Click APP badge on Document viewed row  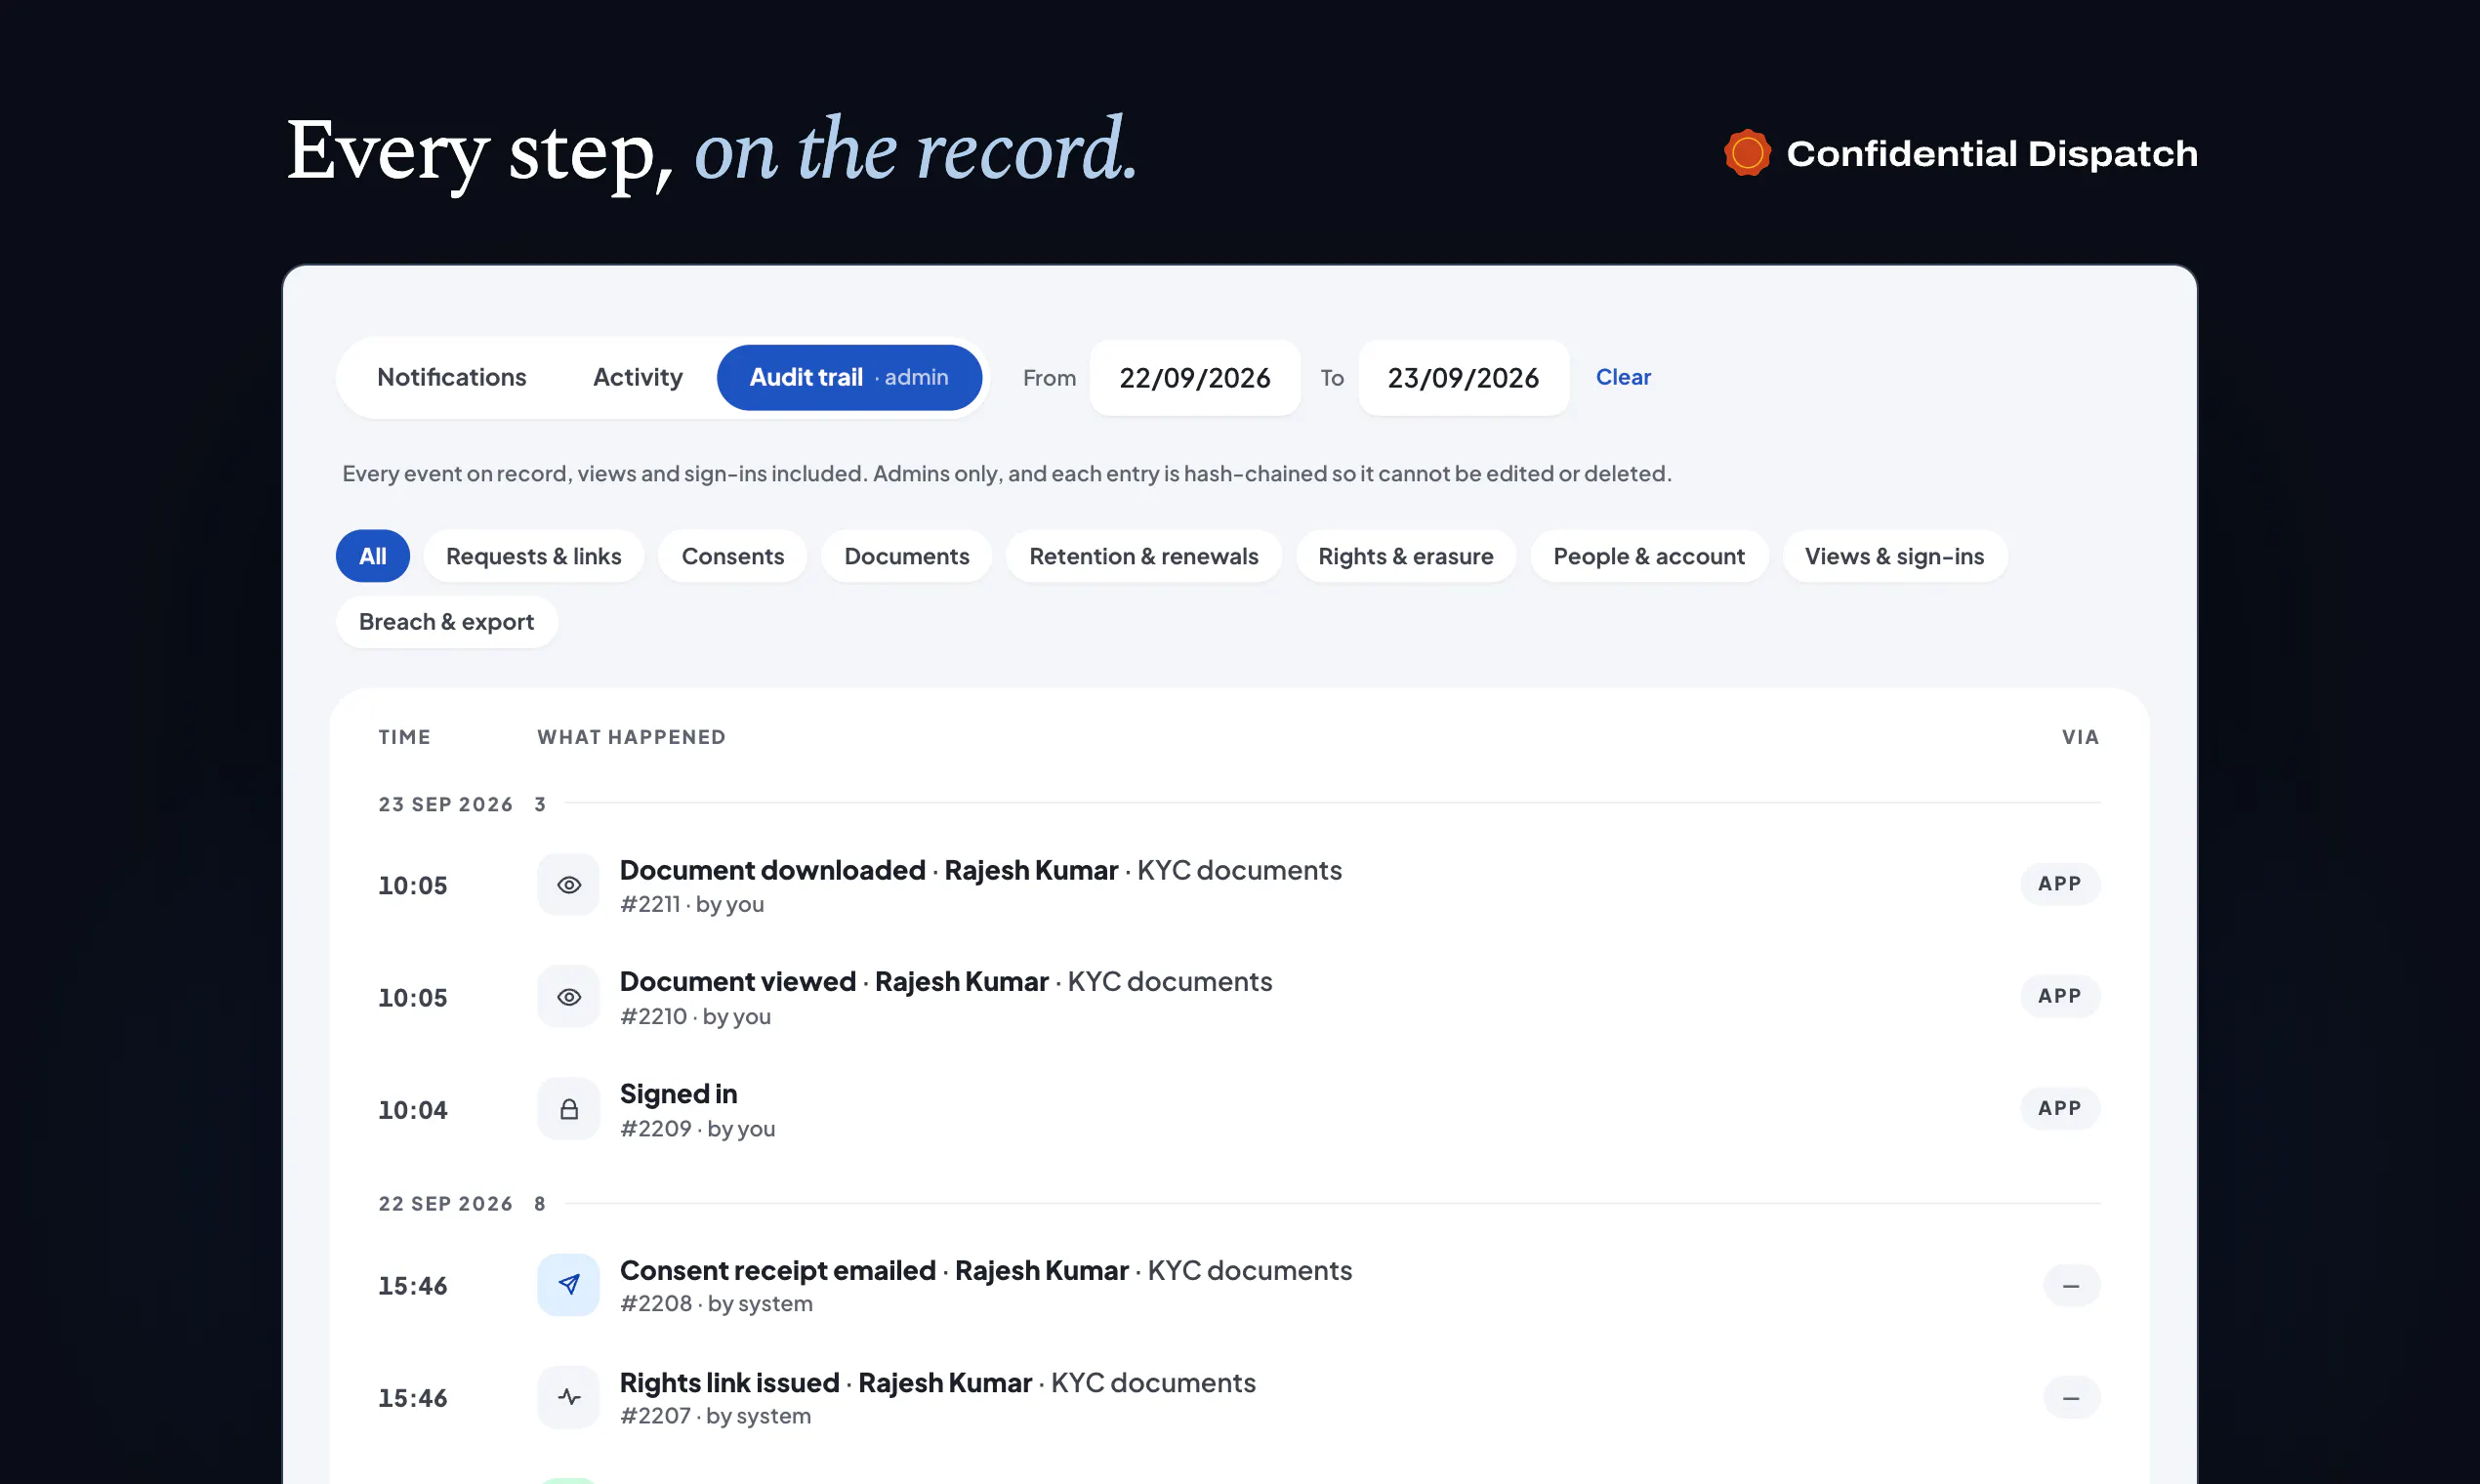2059,996
